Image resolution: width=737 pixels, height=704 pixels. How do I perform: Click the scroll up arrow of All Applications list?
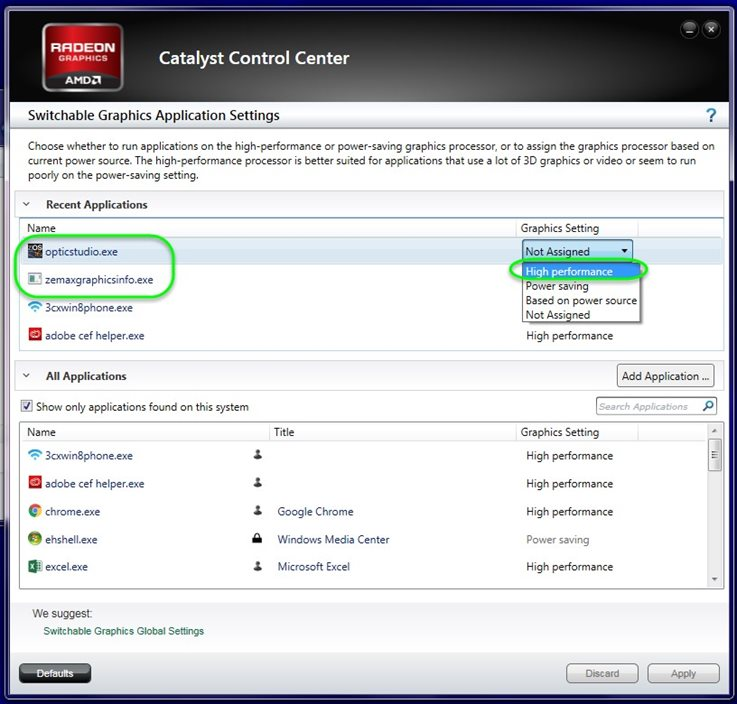pyautogui.click(x=714, y=430)
